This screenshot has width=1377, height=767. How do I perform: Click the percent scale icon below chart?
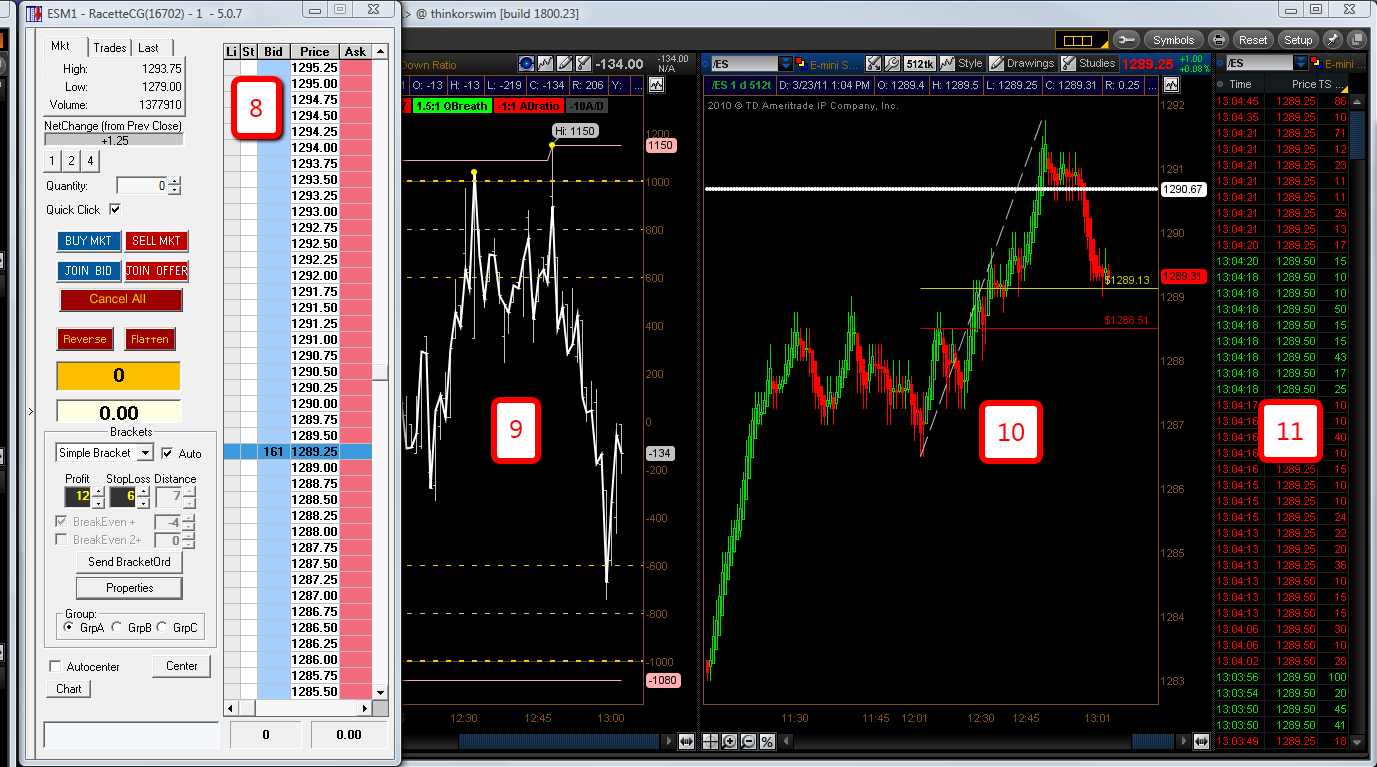tap(767, 741)
